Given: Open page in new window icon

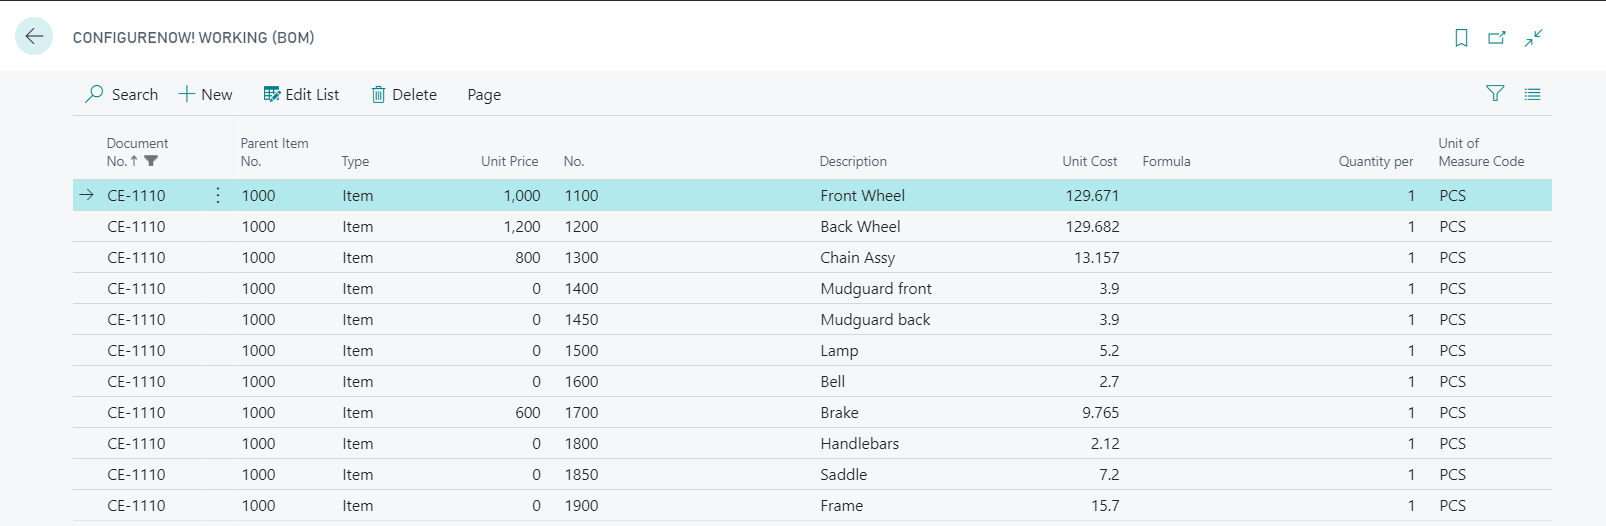Looking at the screenshot, I should [1497, 38].
